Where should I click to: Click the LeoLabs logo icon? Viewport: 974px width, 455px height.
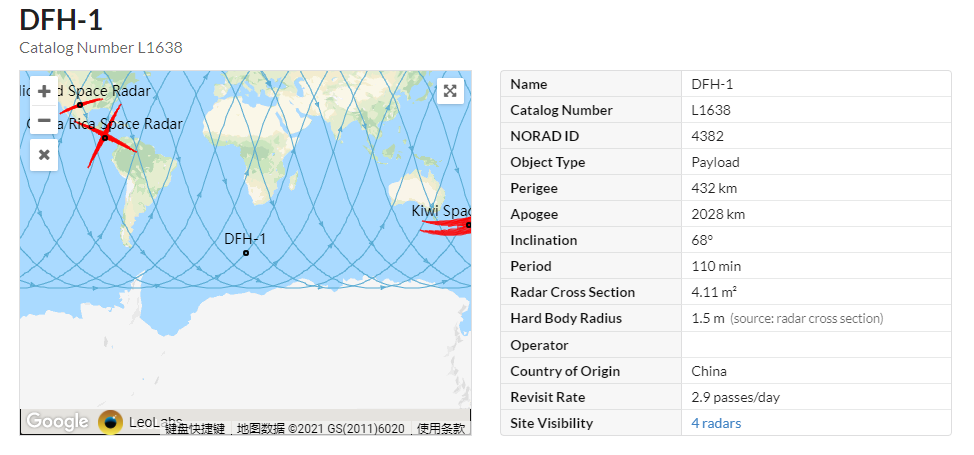pos(111,422)
